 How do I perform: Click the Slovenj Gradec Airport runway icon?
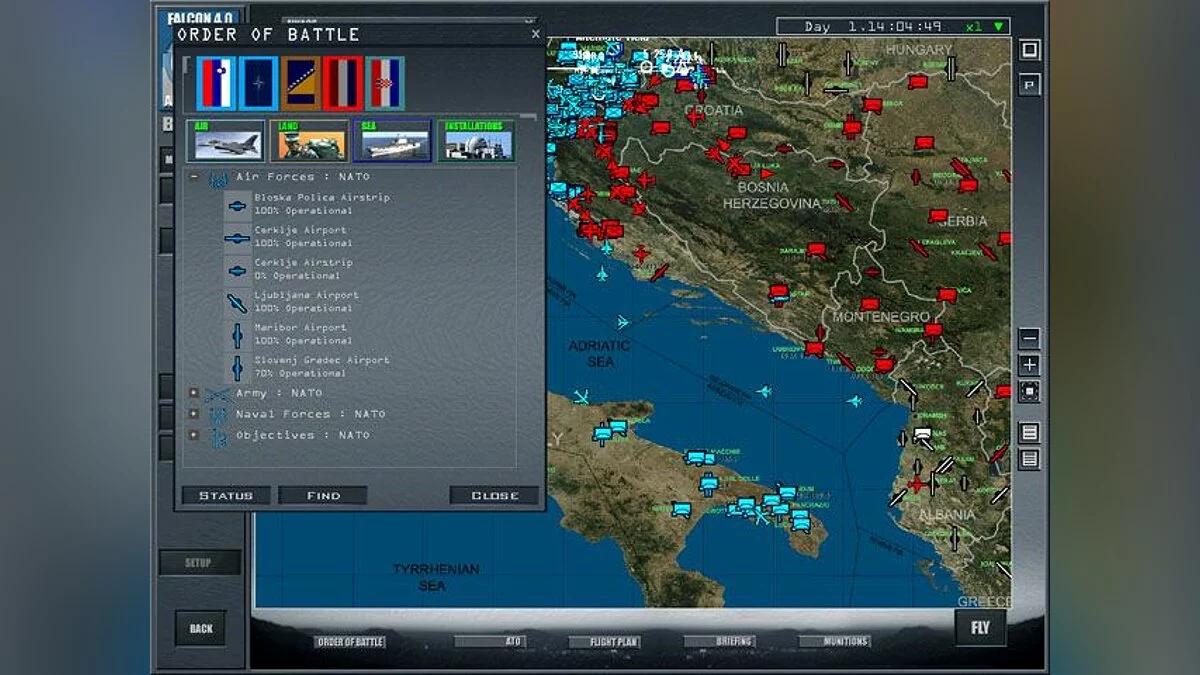click(x=238, y=367)
